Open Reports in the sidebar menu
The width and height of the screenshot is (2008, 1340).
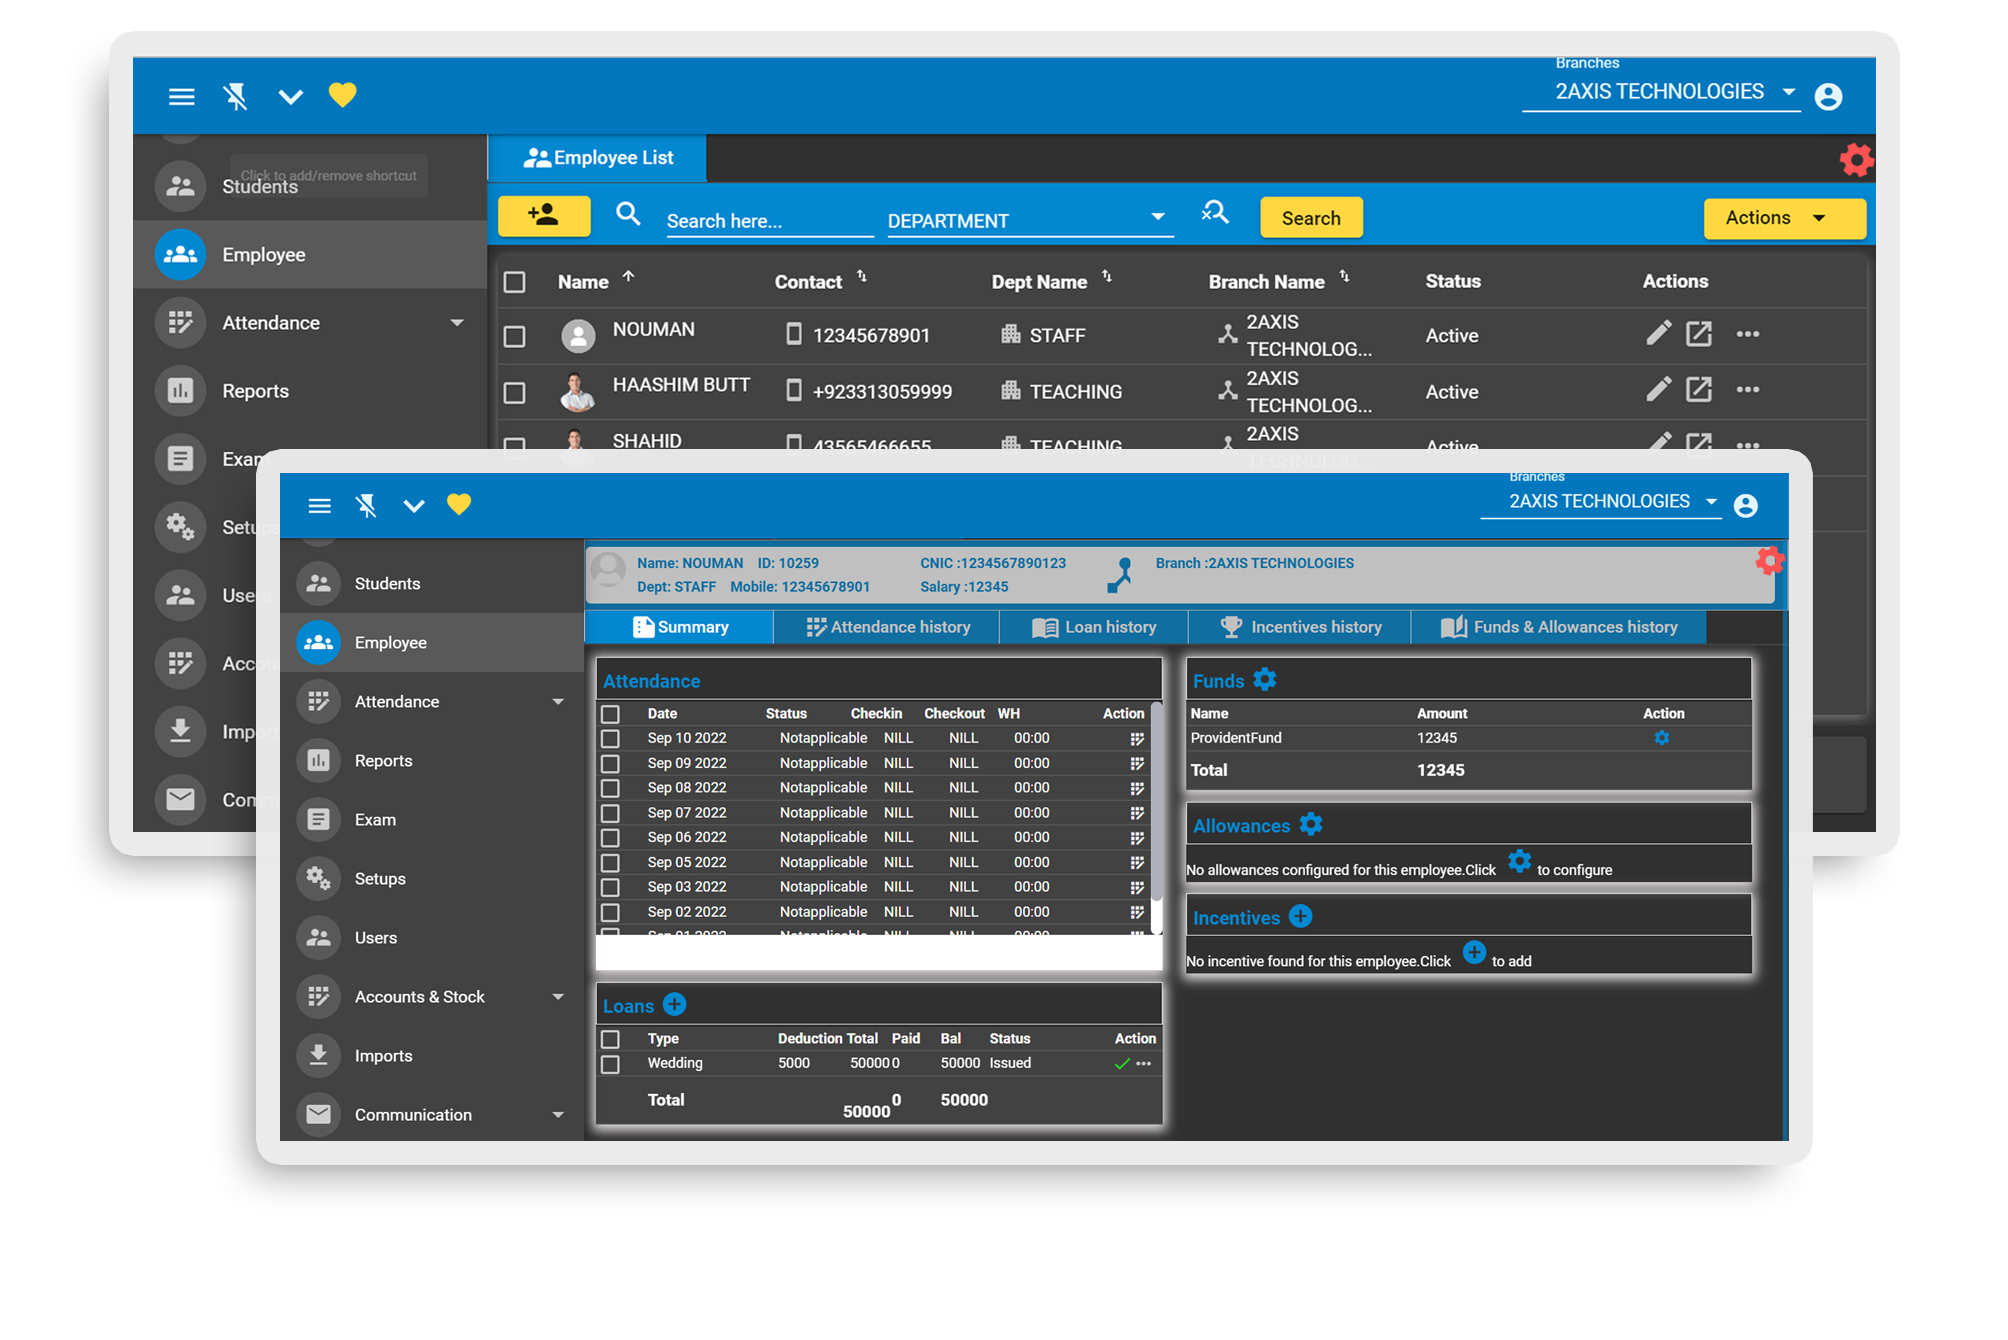[x=255, y=391]
